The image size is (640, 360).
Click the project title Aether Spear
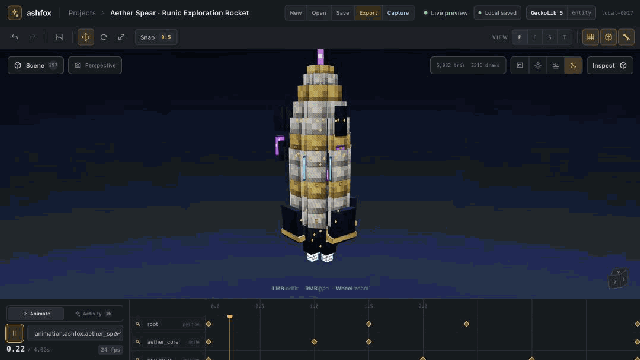180,13
